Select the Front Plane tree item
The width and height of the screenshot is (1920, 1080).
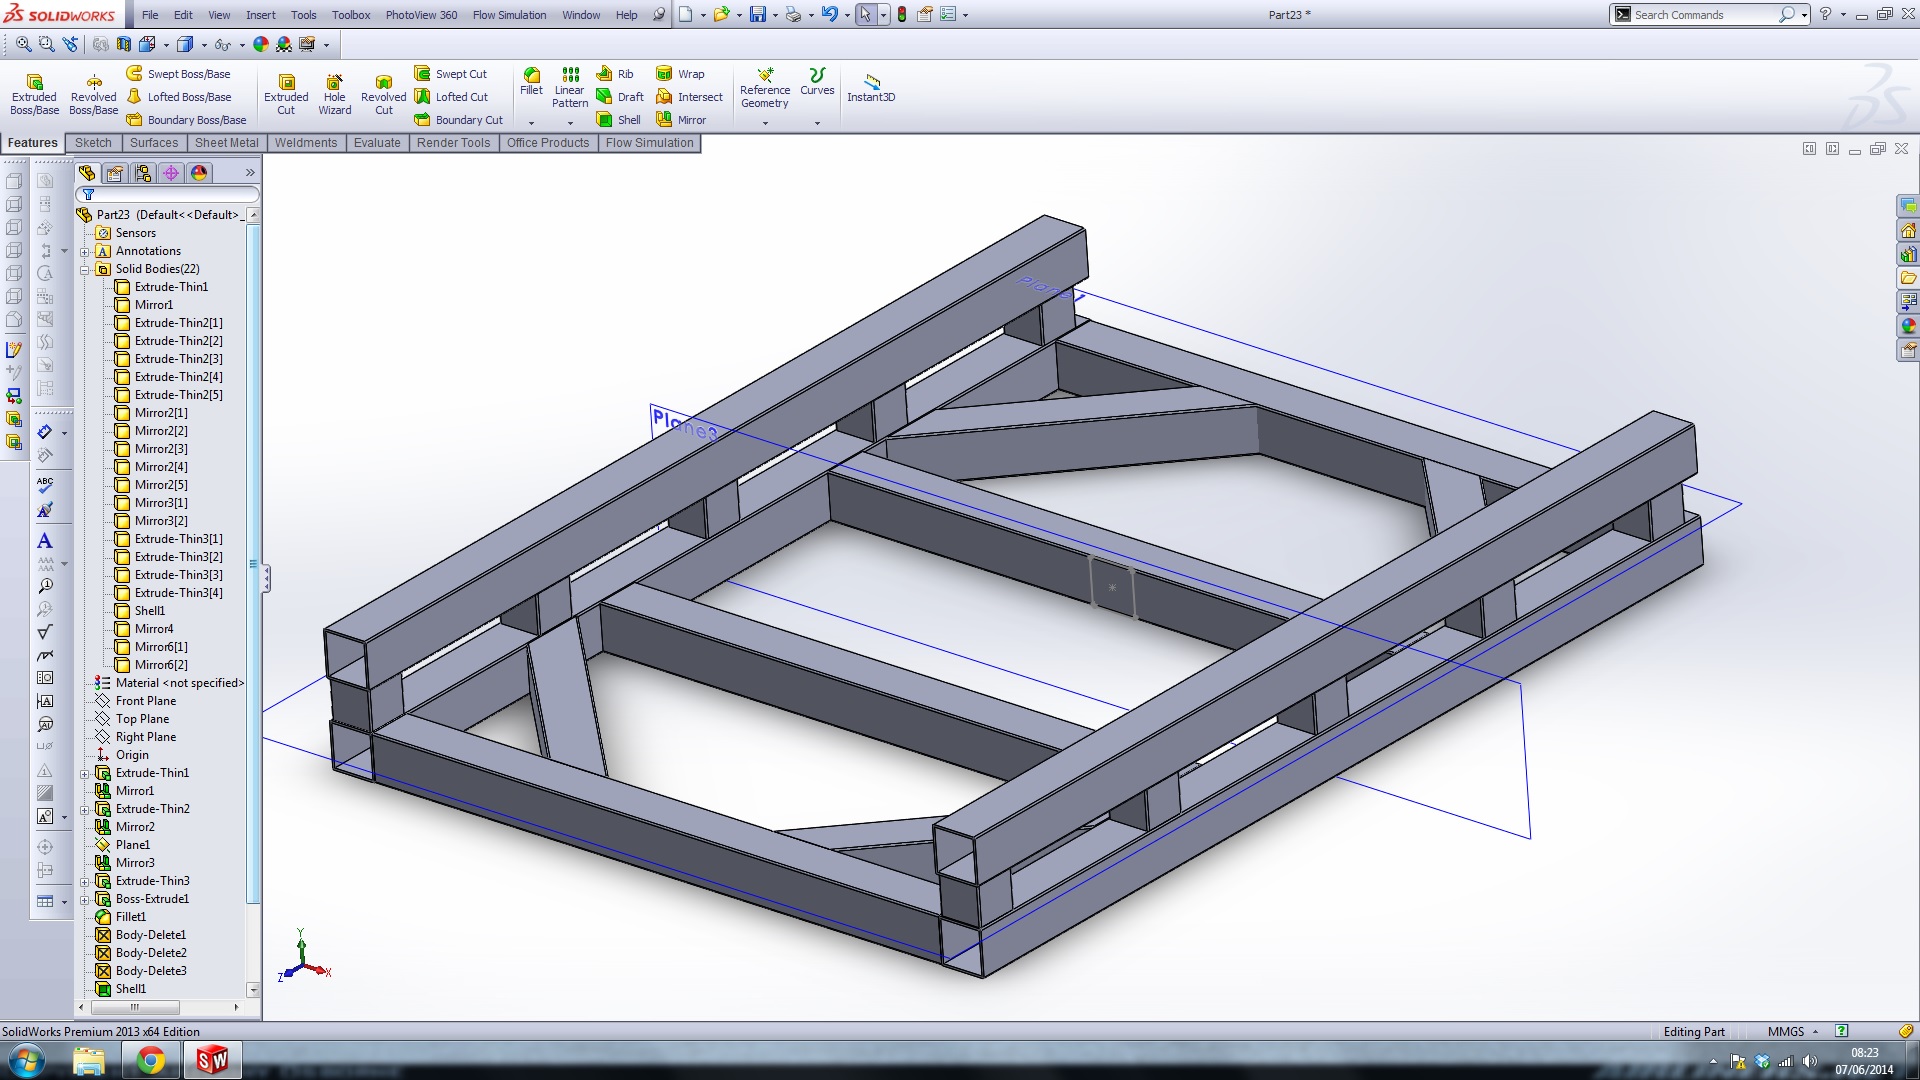pyautogui.click(x=145, y=701)
